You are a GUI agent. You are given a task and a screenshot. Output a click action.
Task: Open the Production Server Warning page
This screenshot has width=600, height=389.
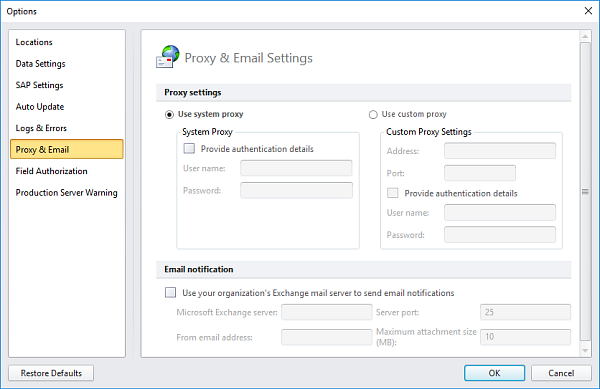point(67,192)
